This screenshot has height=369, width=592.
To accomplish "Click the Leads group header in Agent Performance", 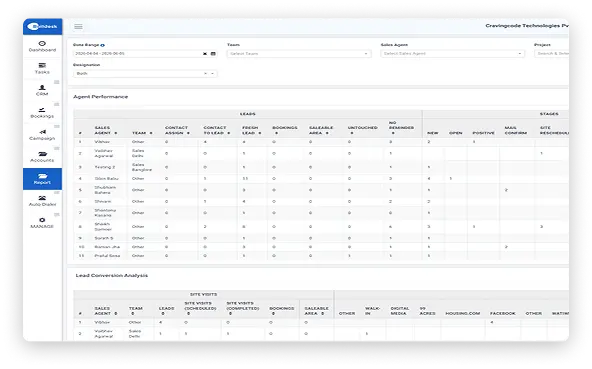I will coord(248,114).
